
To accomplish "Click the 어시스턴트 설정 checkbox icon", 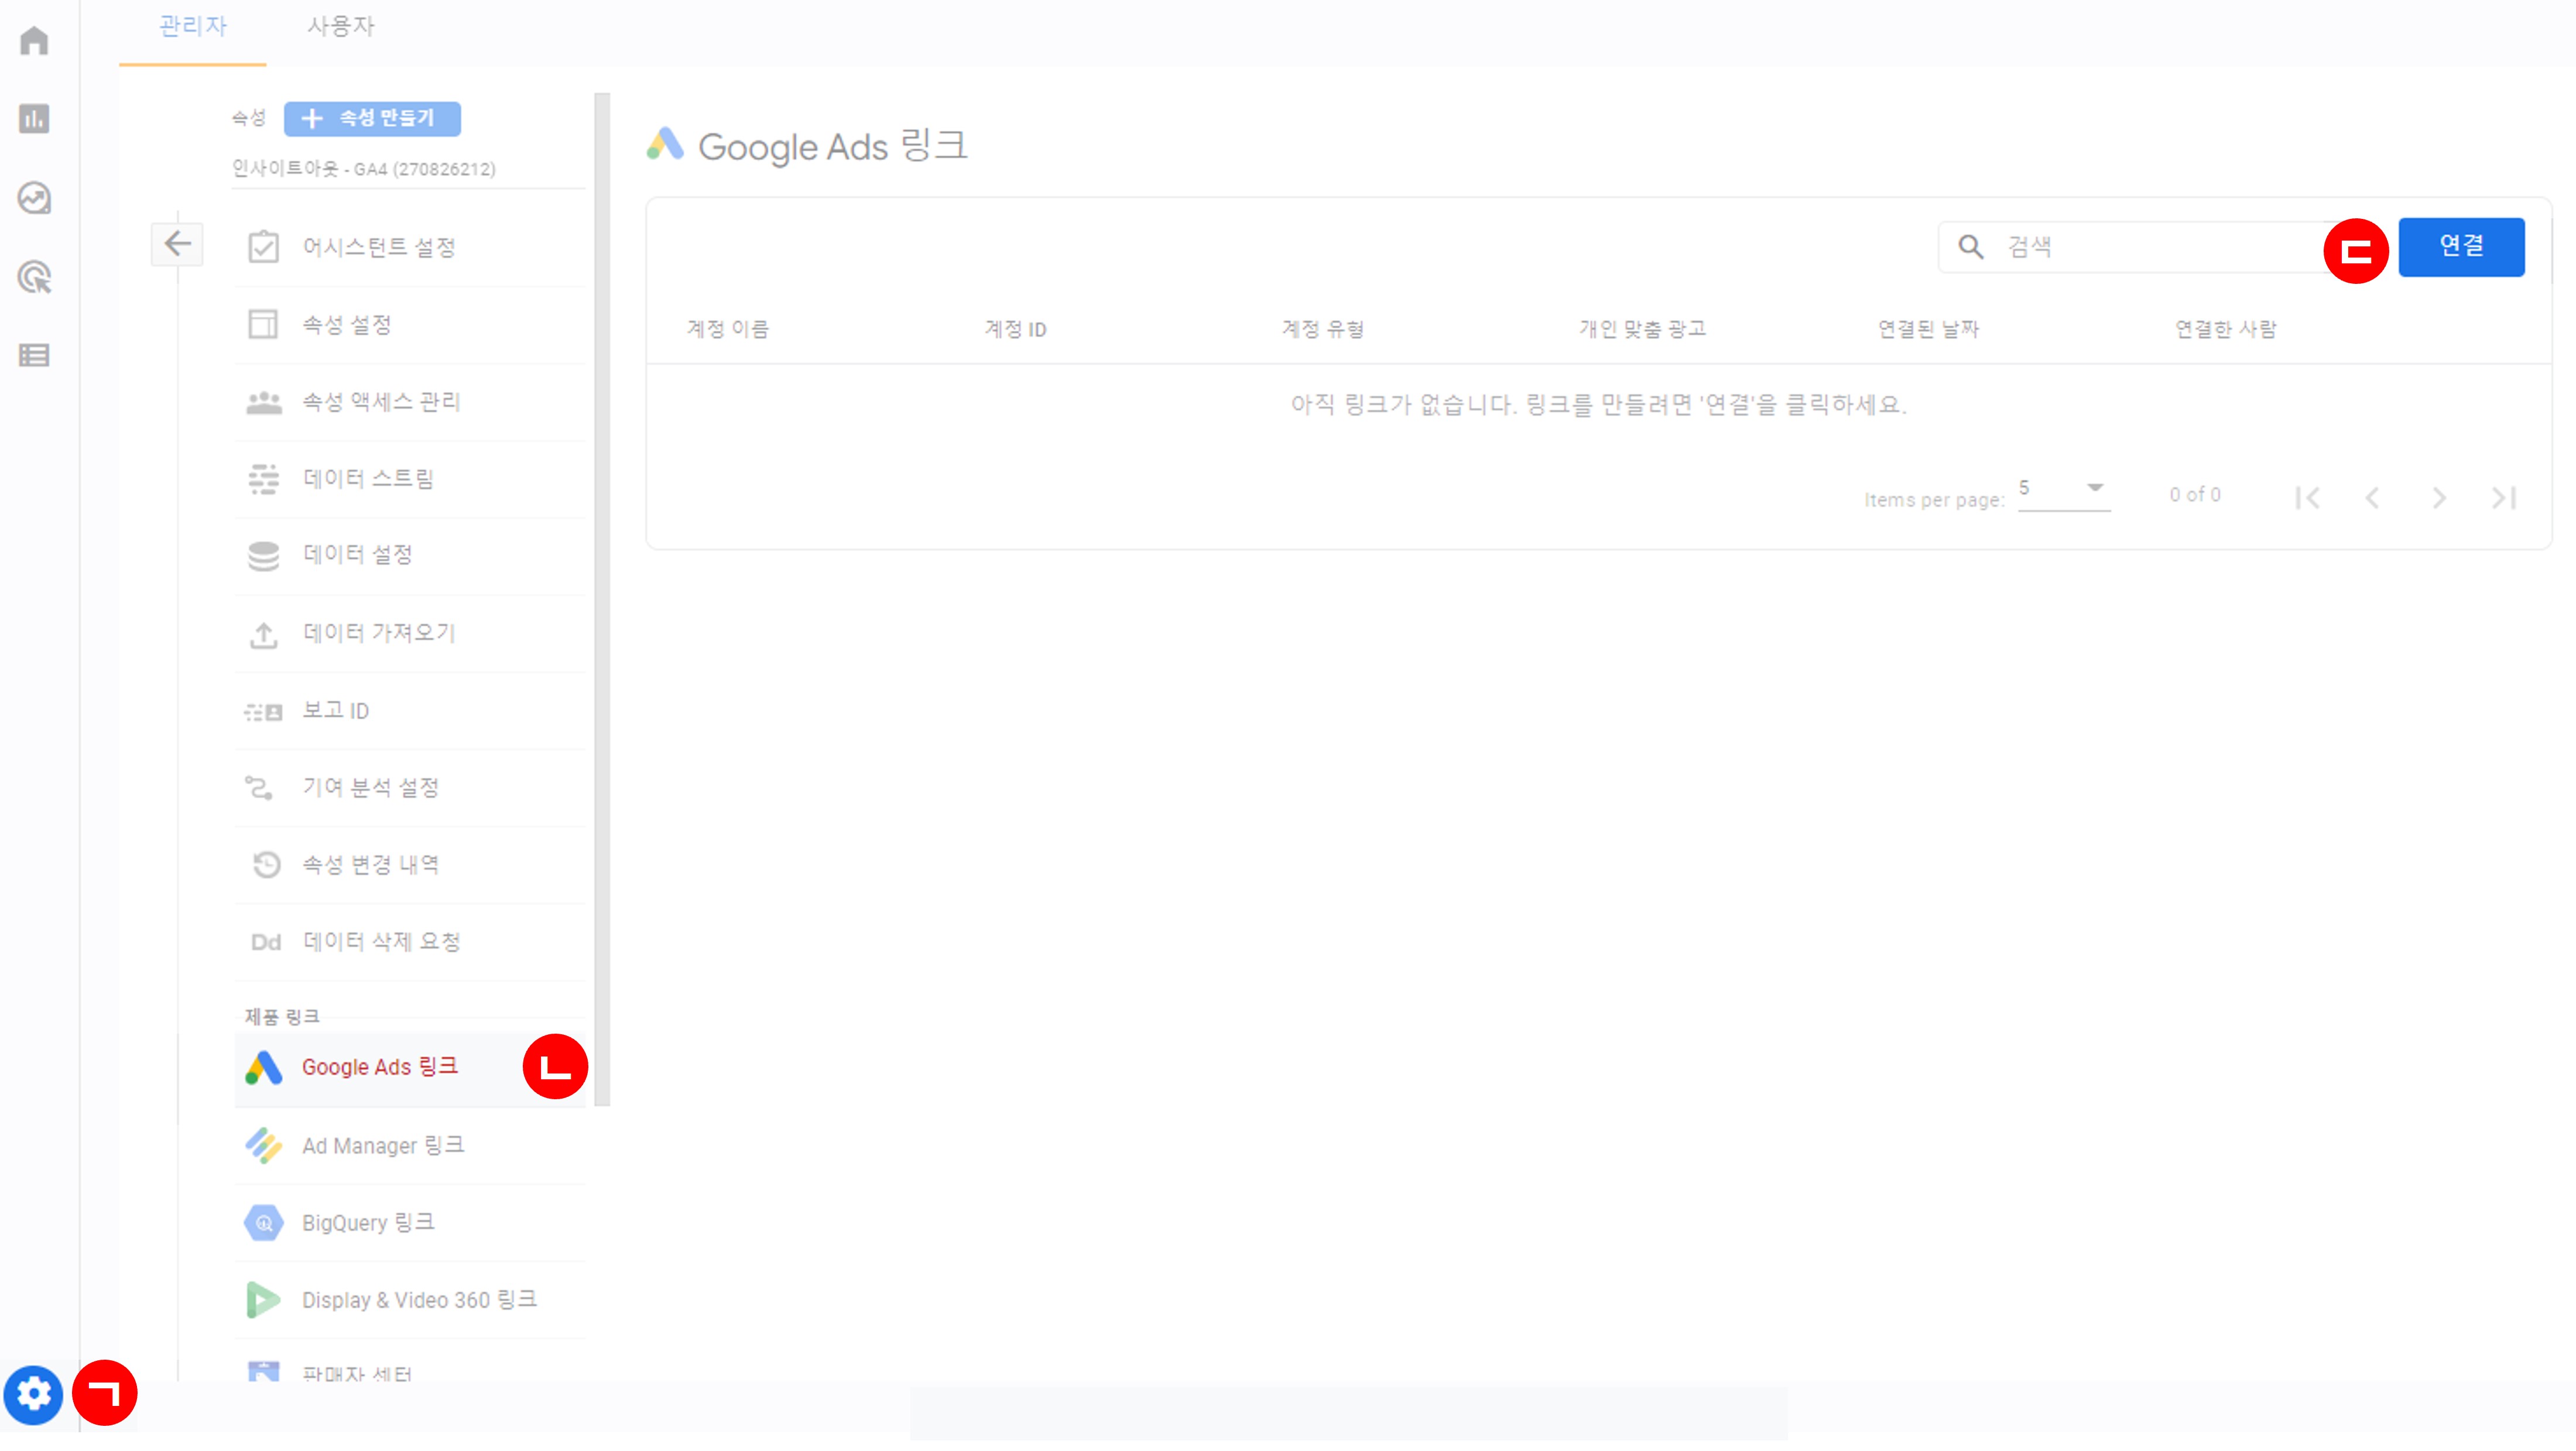I will 263,246.
